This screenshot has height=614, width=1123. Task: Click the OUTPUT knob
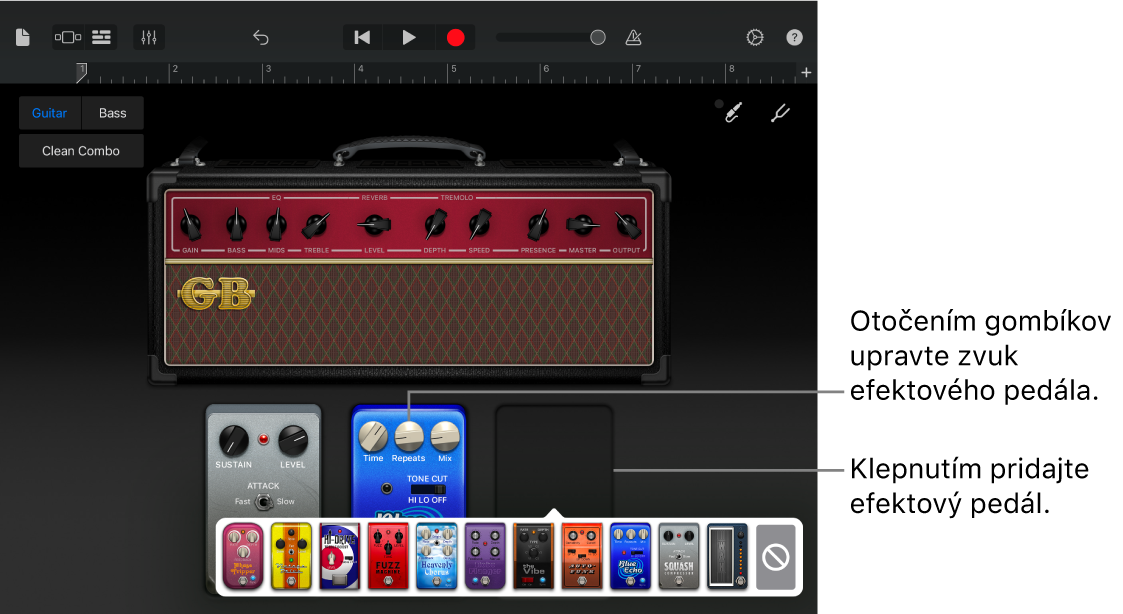627,226
